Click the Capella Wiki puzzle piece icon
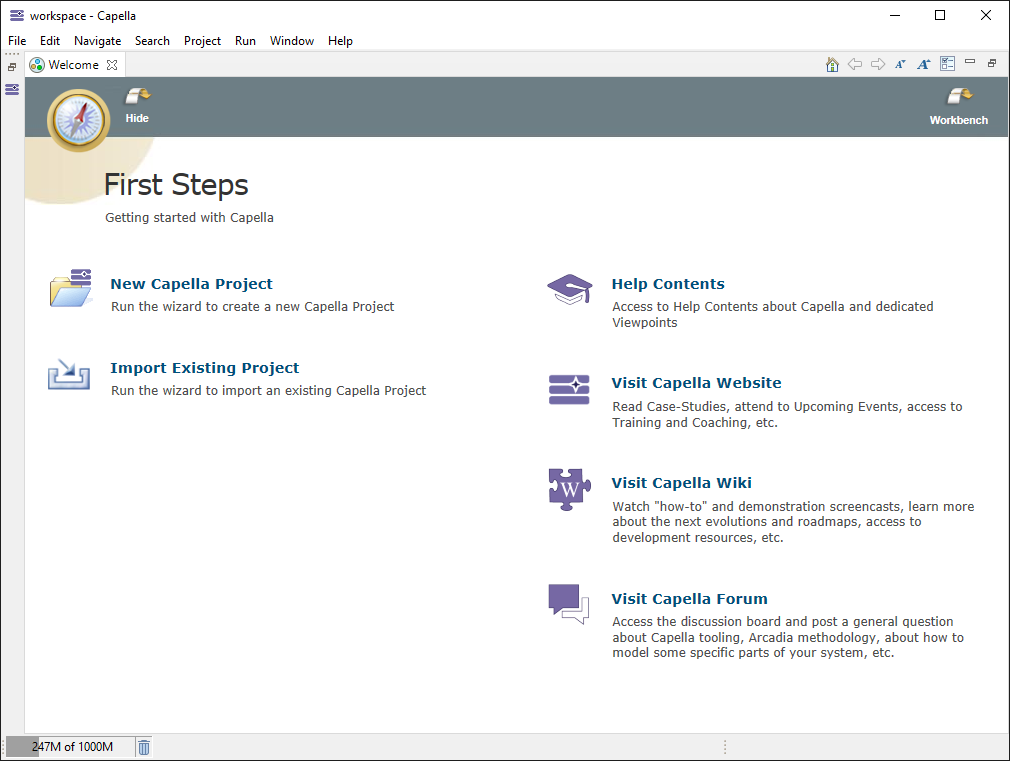The width and height of the screenshot is (1010, 761). coord(569,489)
